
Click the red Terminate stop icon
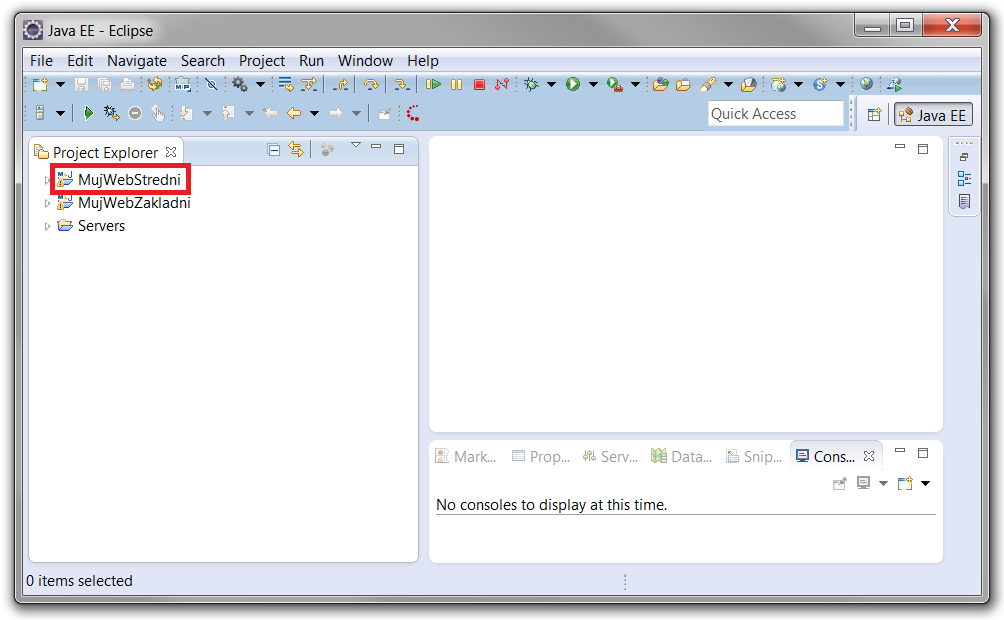[479, 85]
